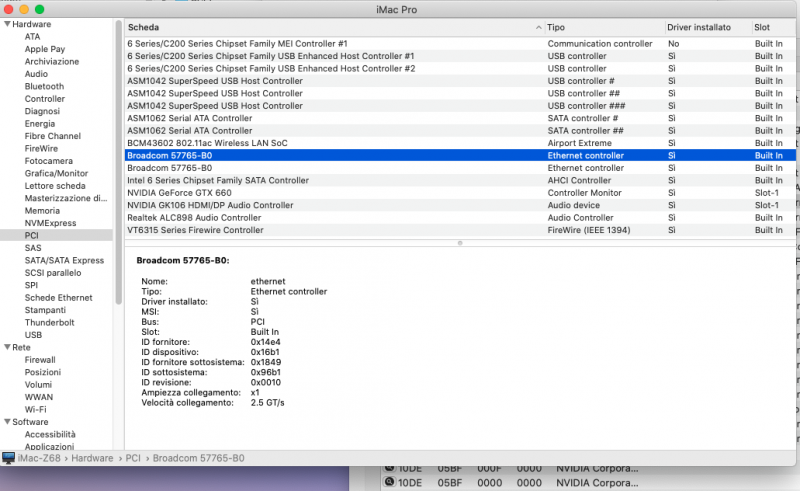Select the highlighted Broadcom 57765-B0 row

(x=460, y=156)
